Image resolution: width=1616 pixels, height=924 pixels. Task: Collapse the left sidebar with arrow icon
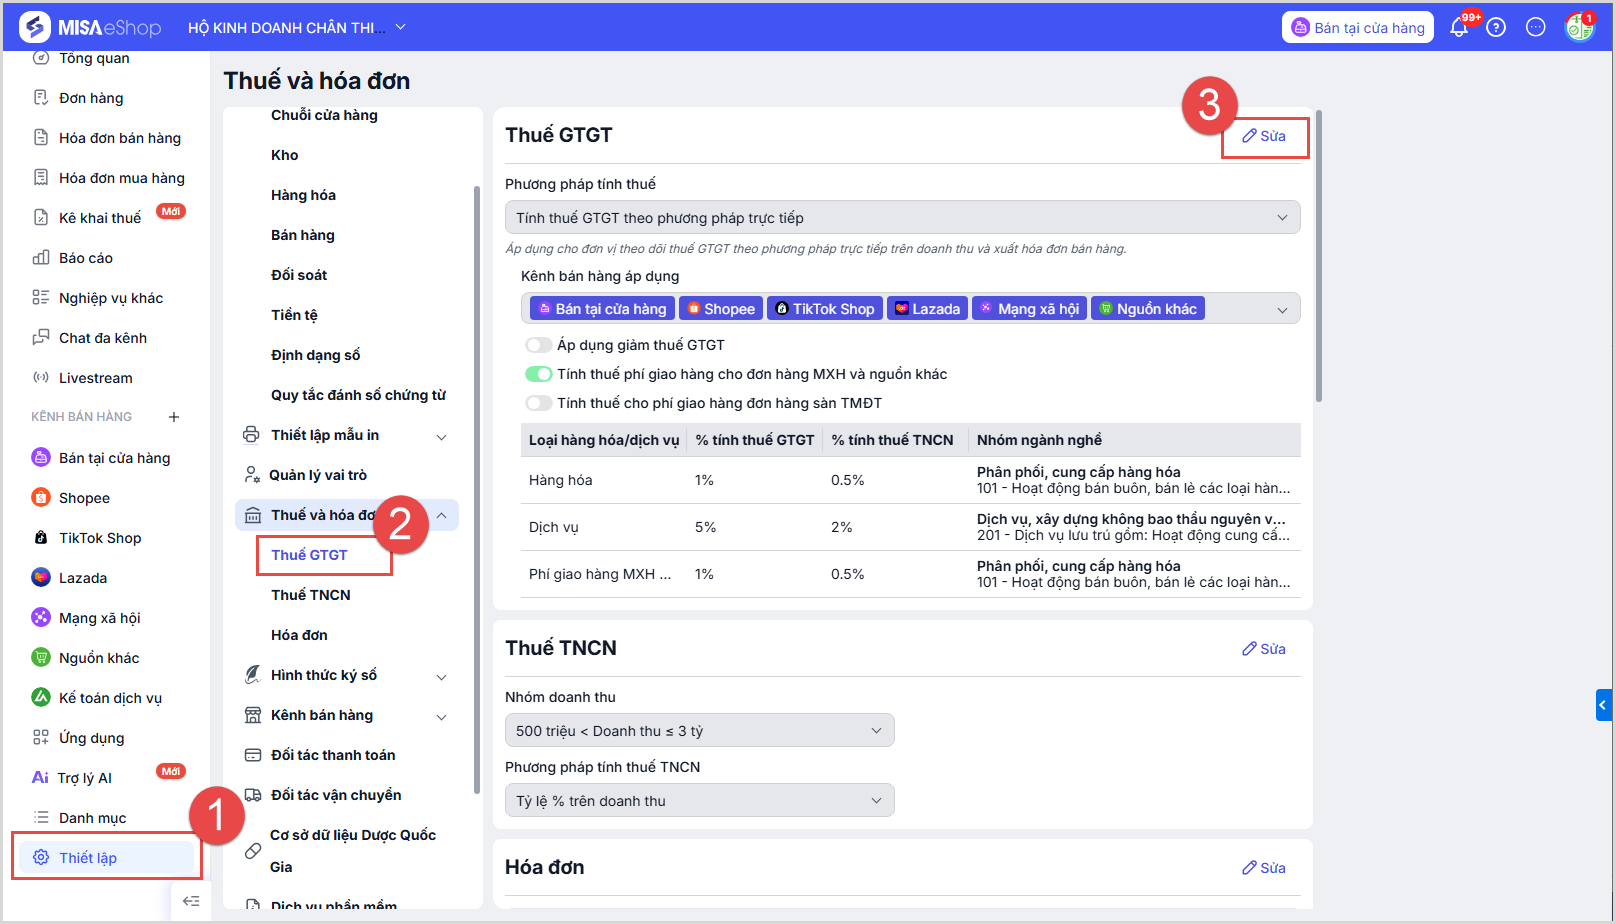pos(191,901)
